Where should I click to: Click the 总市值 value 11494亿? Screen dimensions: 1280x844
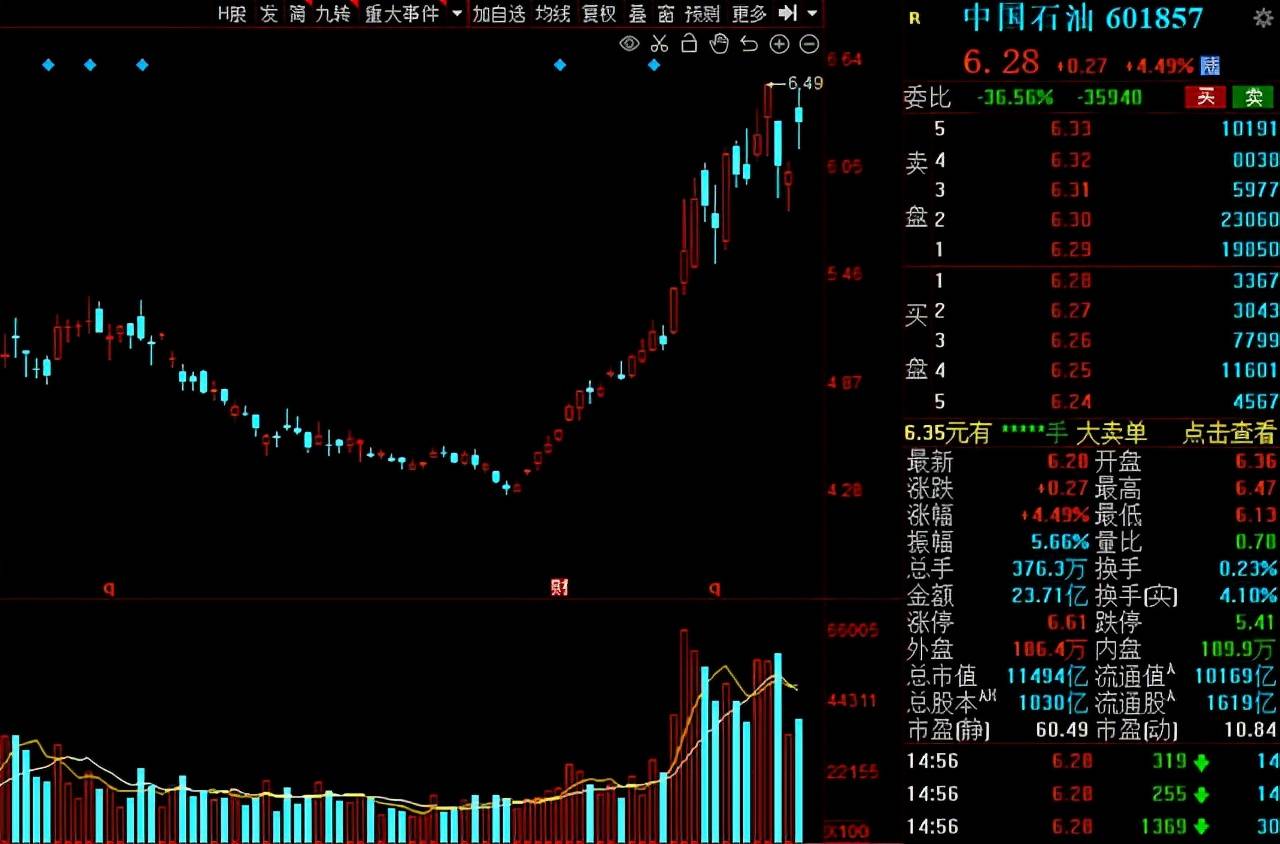(x=1048, y=677)
